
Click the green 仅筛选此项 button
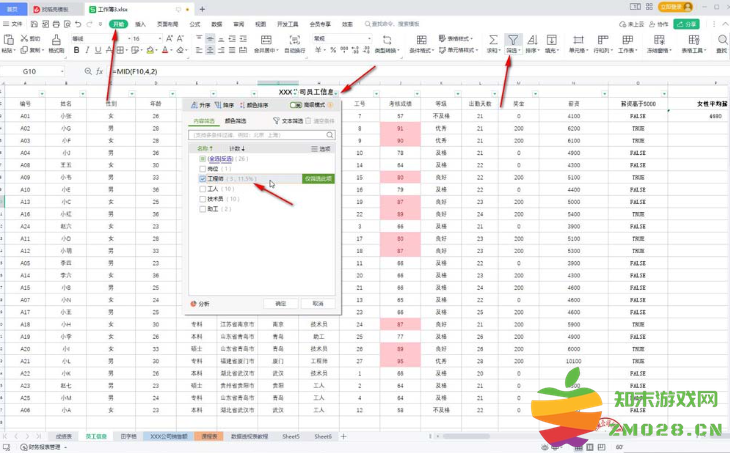[x=316, y=179]
